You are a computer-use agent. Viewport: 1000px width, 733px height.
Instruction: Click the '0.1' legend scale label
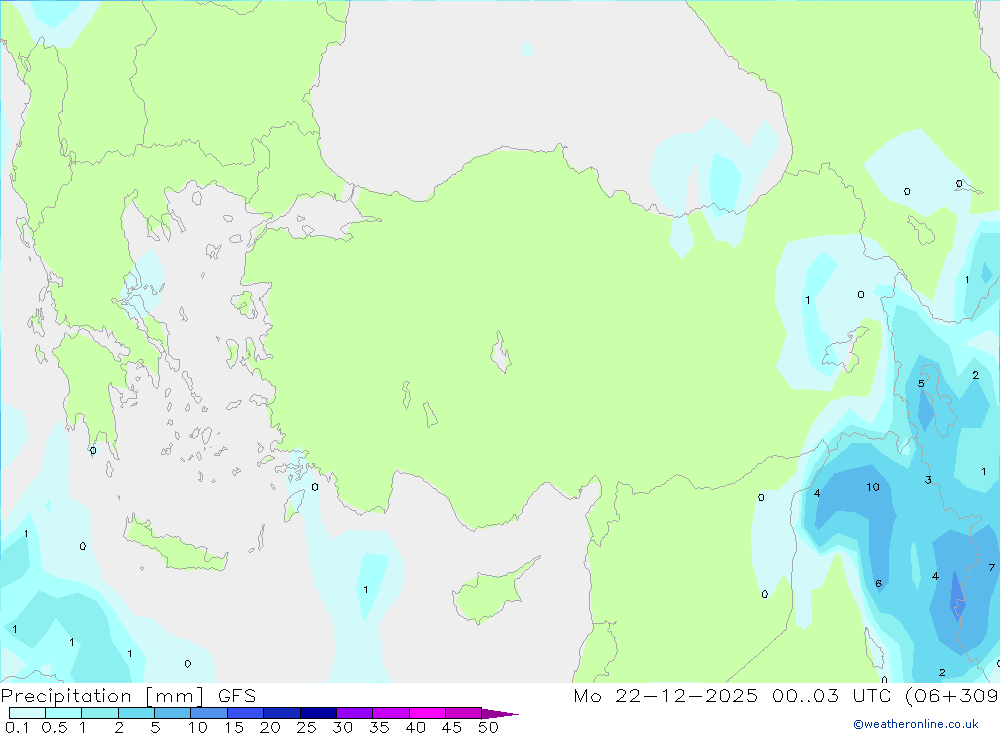pyautogui.click(x=17, y=727)
